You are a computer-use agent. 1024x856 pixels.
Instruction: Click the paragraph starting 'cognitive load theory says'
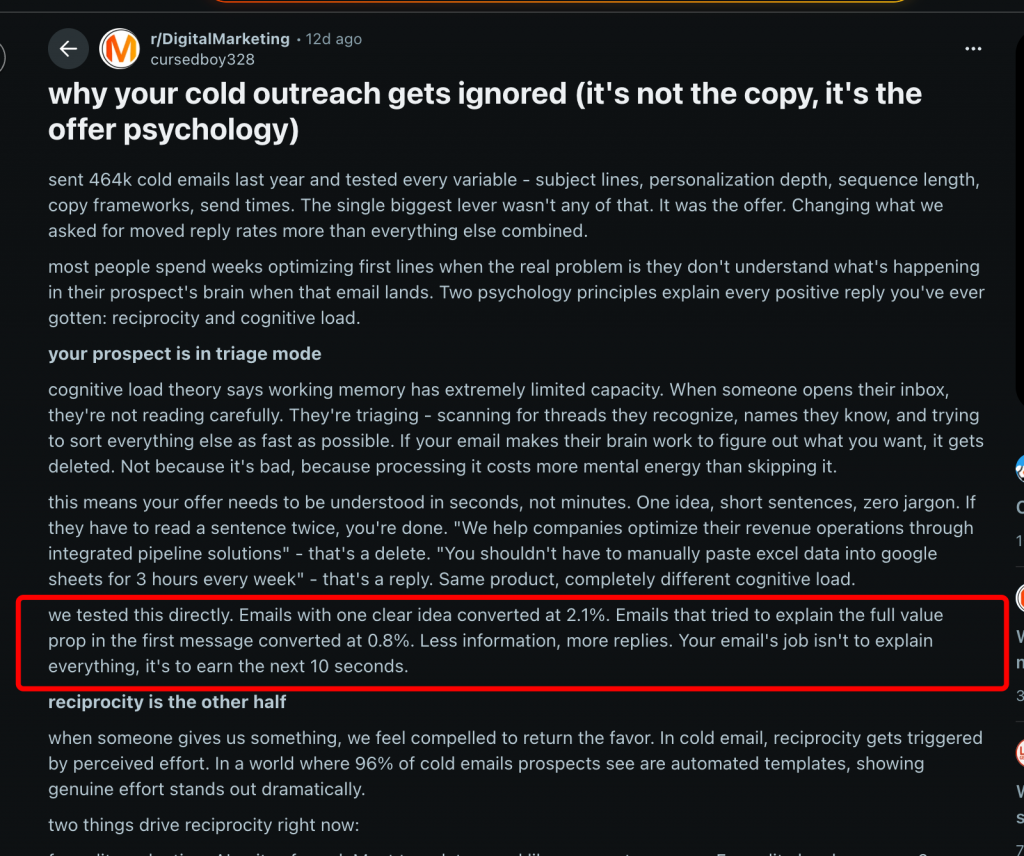click(x=515, y=428)
